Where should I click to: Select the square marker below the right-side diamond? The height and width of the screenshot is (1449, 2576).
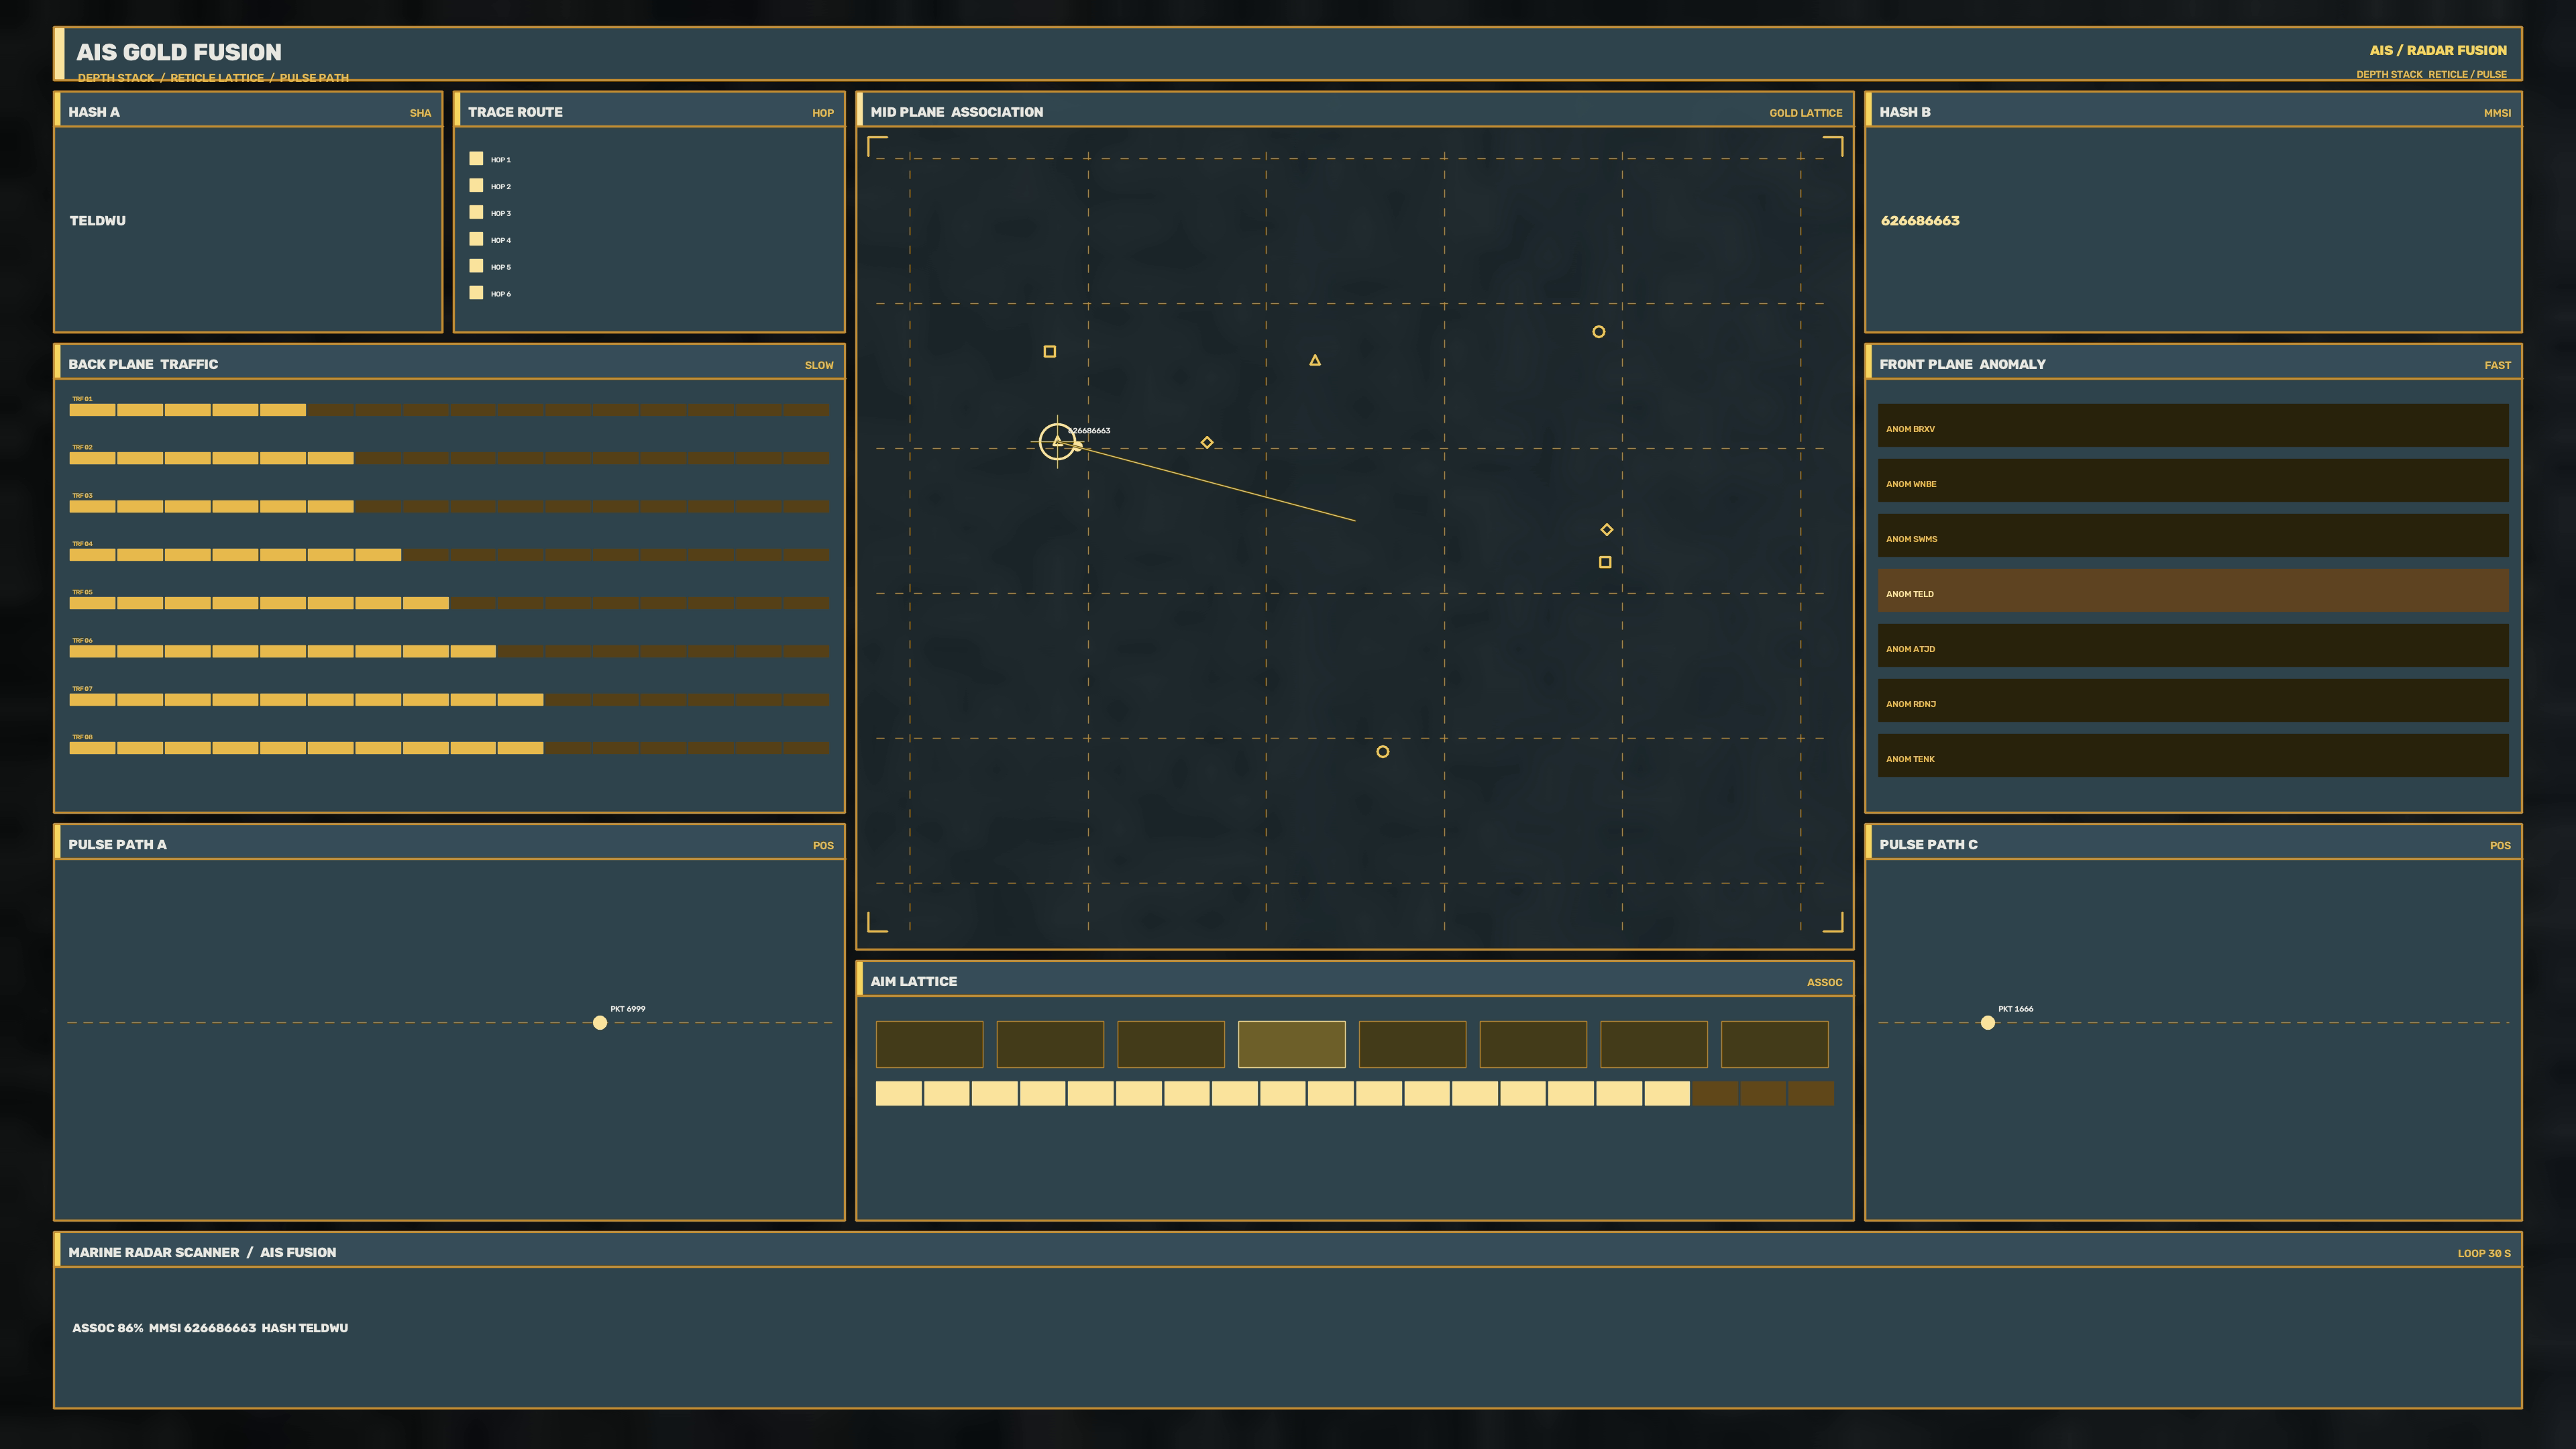[x=1605, y=562]
